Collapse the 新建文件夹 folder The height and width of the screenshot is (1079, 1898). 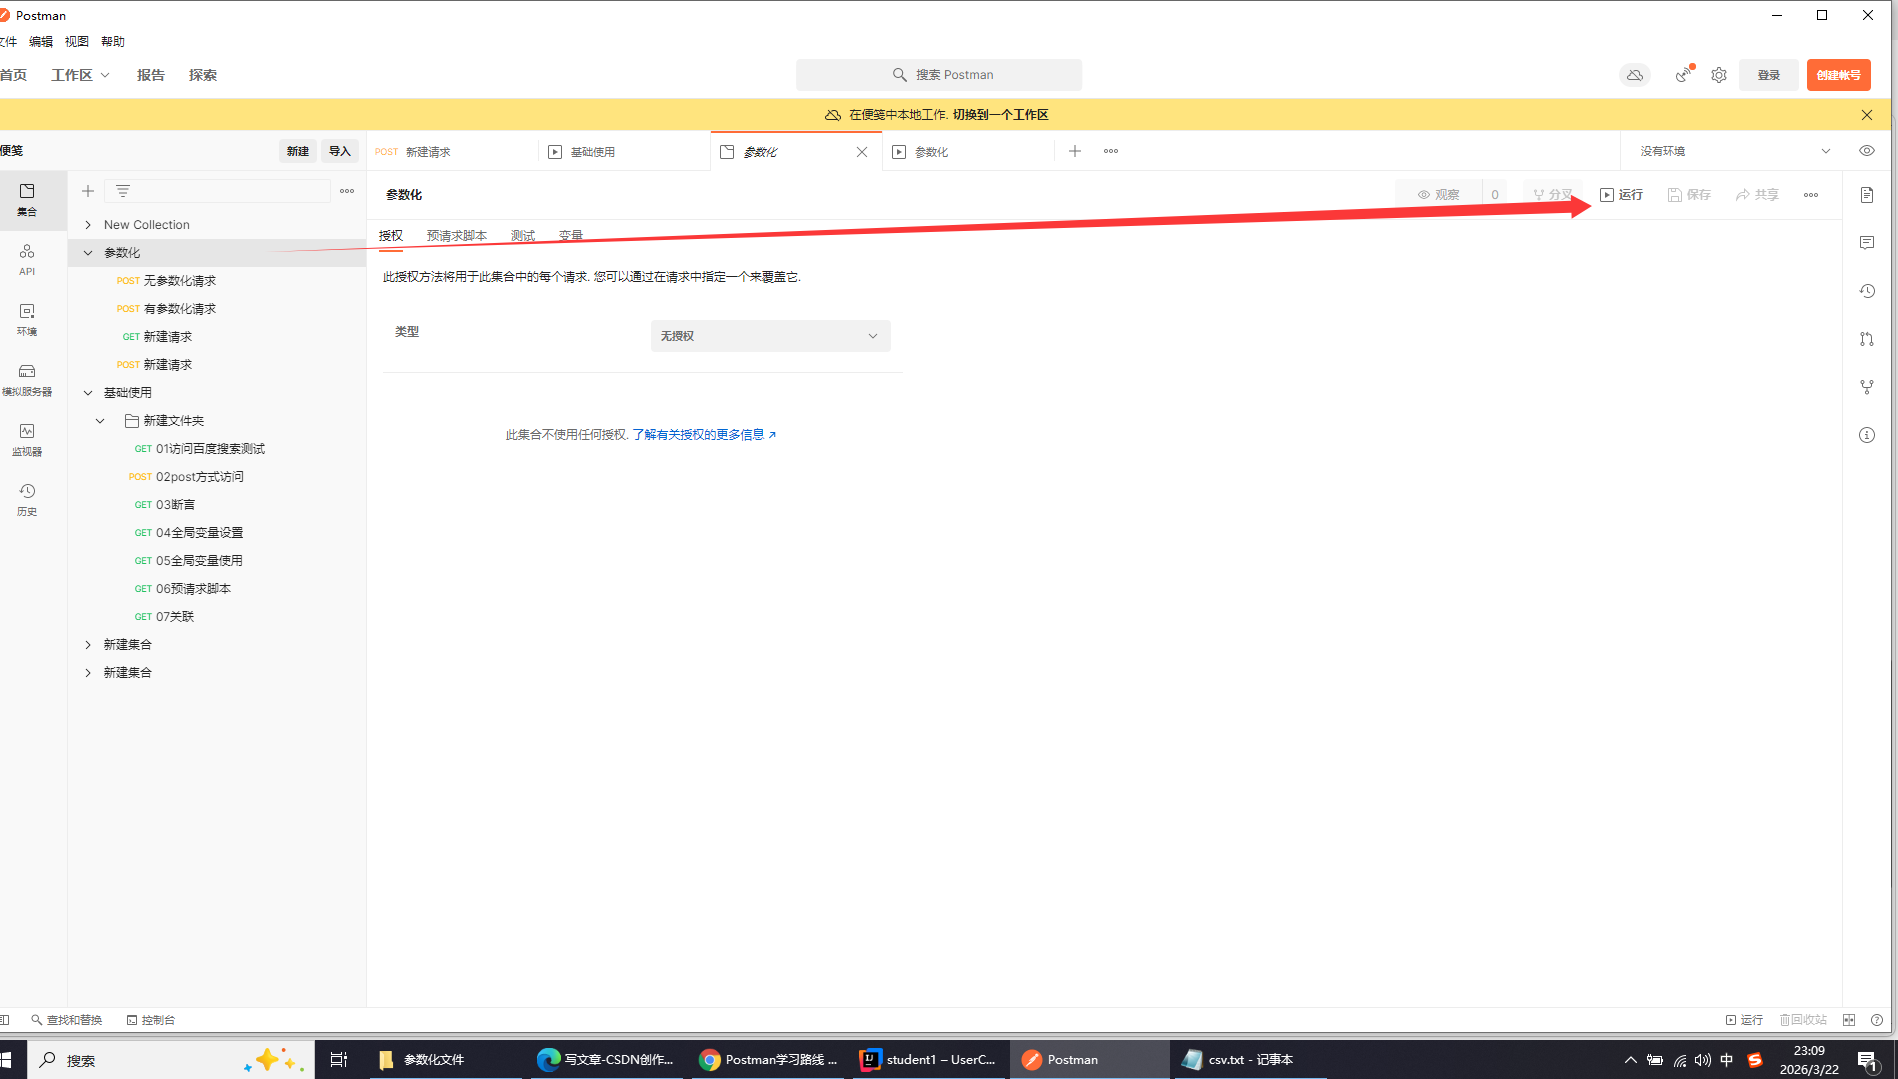pyautogui.click(x=100, y=421)
